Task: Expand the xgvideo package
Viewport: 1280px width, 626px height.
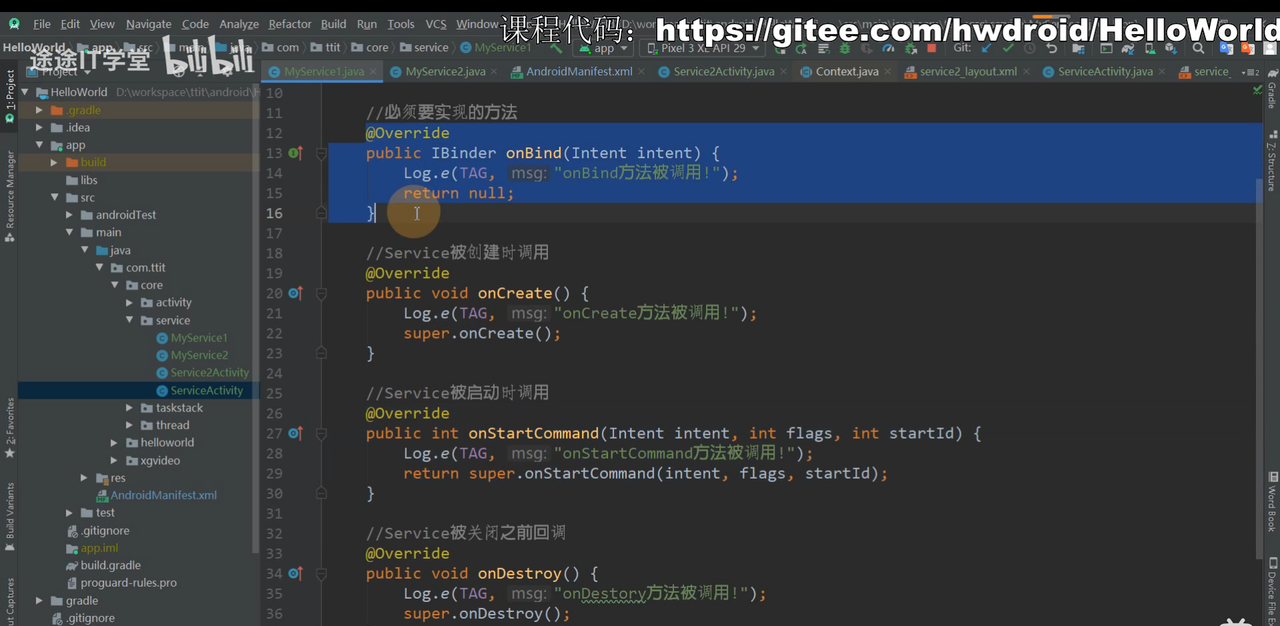Action: coord(115,460)
